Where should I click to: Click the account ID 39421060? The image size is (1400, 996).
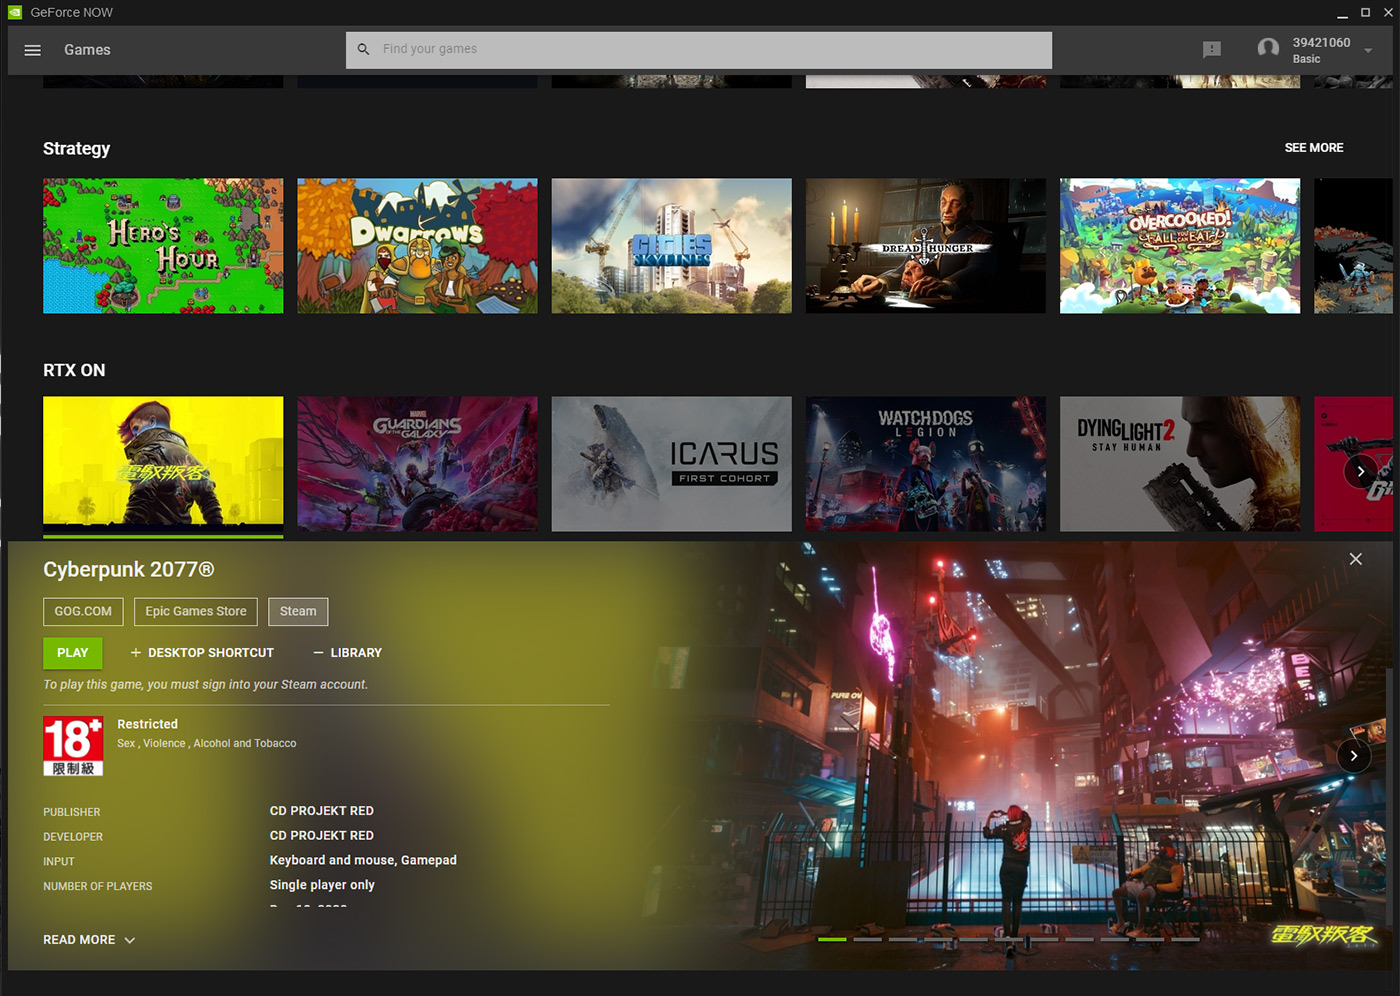tap(1321, 42)
